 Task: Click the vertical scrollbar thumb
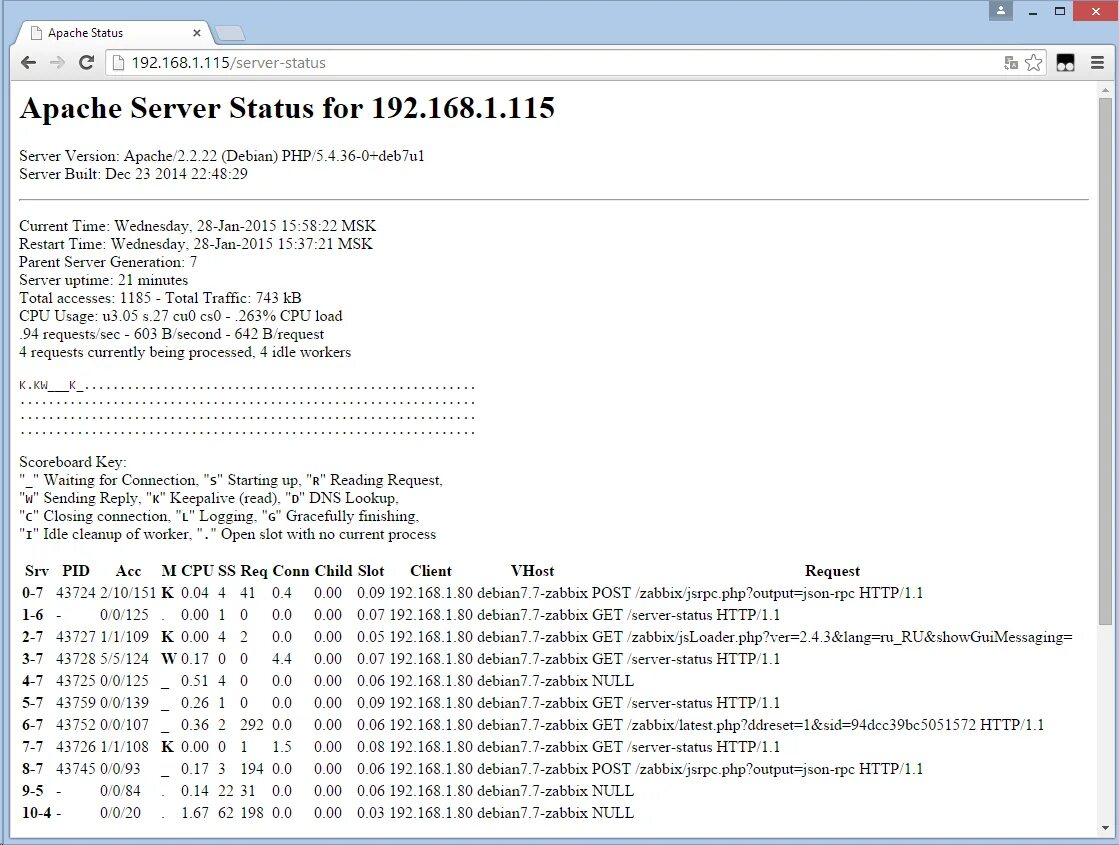point(1105,360)
